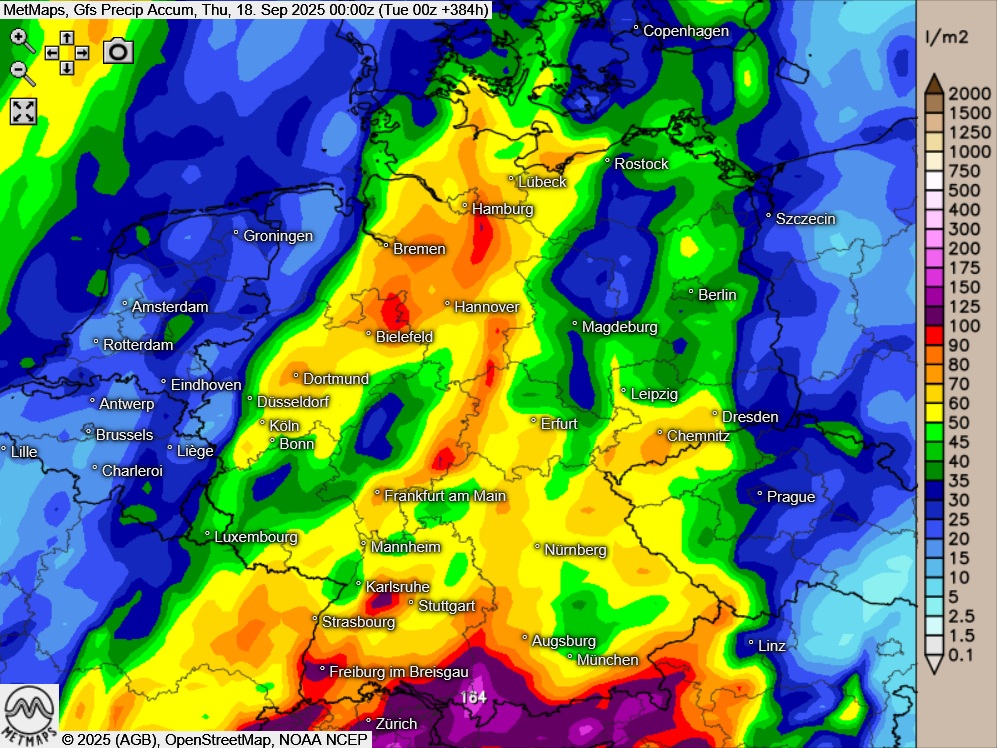
Task: Pick the red 100 legend color
Action: pos(933,326)
